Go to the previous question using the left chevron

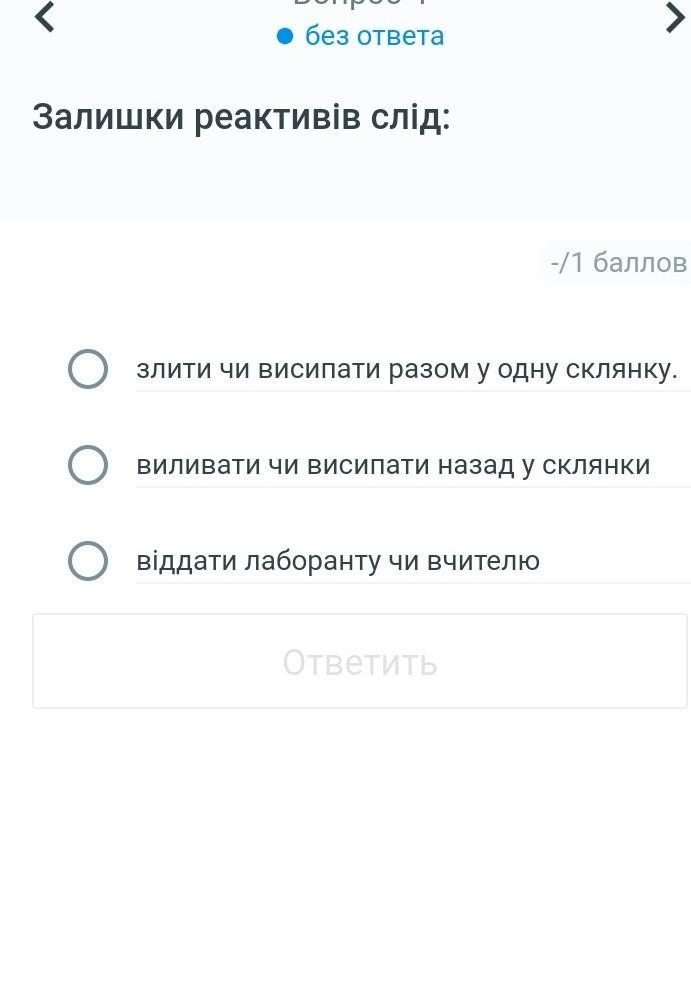tap(44, 17)
